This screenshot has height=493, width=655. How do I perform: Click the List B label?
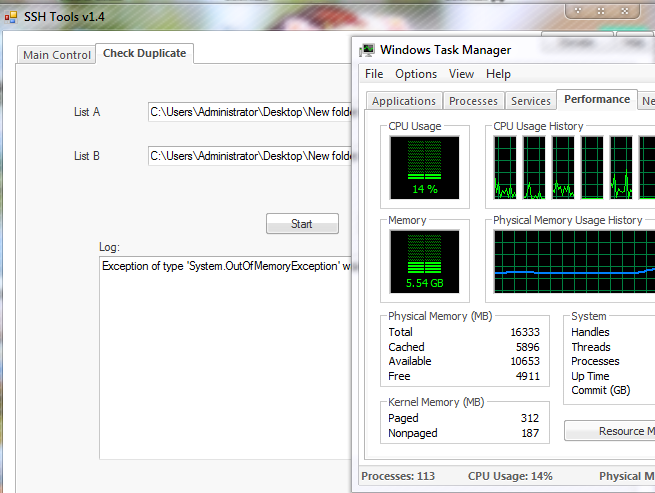pos(87,156)
